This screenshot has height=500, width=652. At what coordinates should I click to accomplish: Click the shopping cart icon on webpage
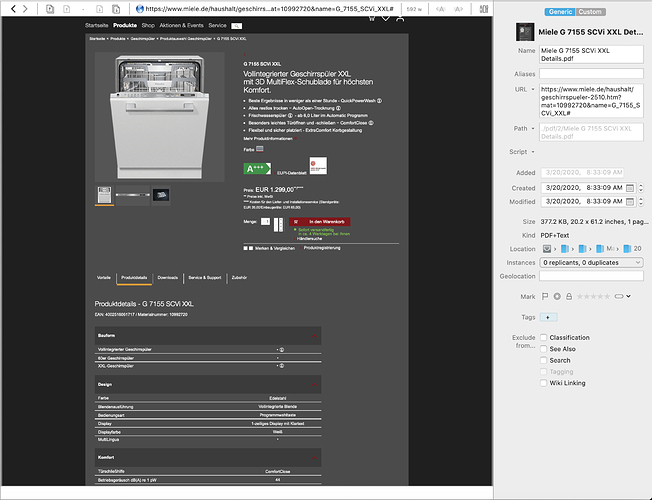click(372, 18)
